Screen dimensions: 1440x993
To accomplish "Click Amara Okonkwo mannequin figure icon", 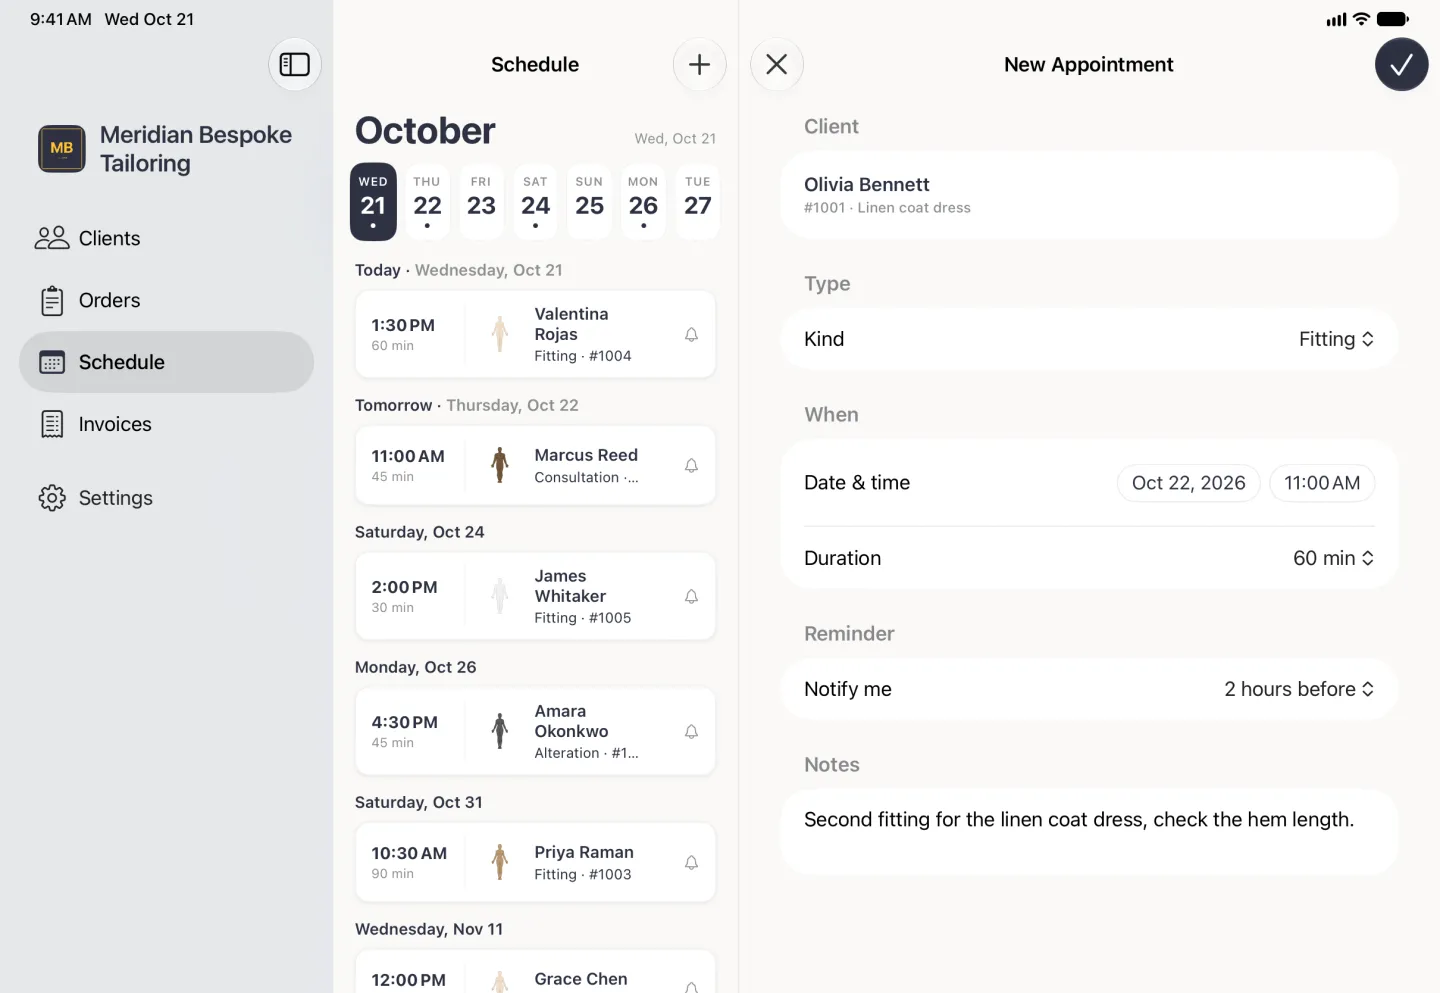I will coord(500,732).
